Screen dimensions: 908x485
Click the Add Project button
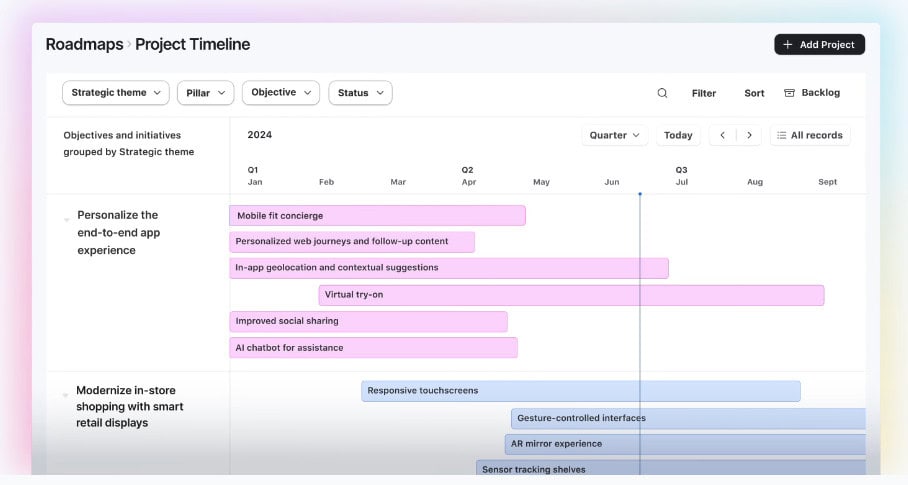(819, 44)
